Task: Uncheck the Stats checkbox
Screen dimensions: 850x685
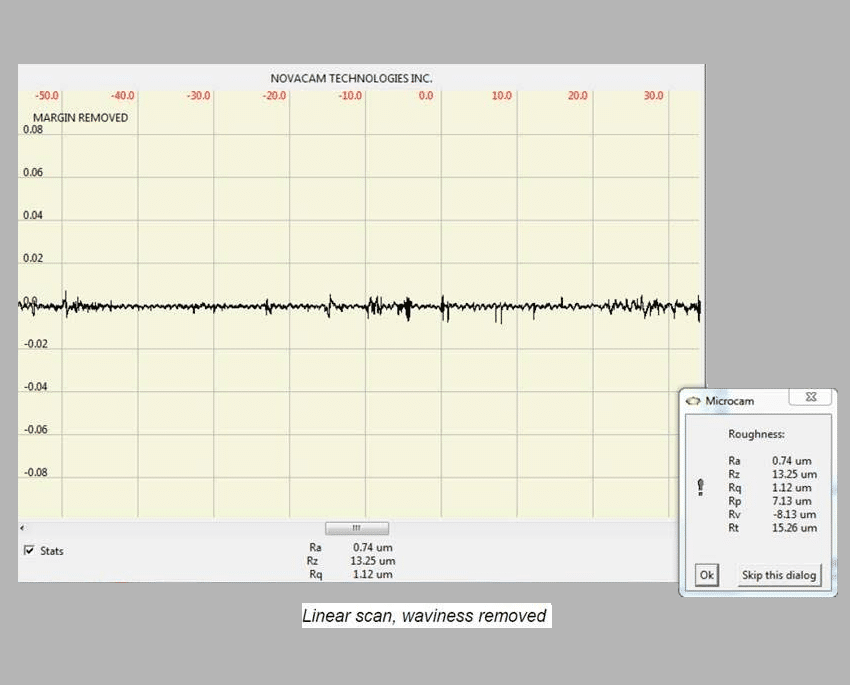Action: coord(29,551)
